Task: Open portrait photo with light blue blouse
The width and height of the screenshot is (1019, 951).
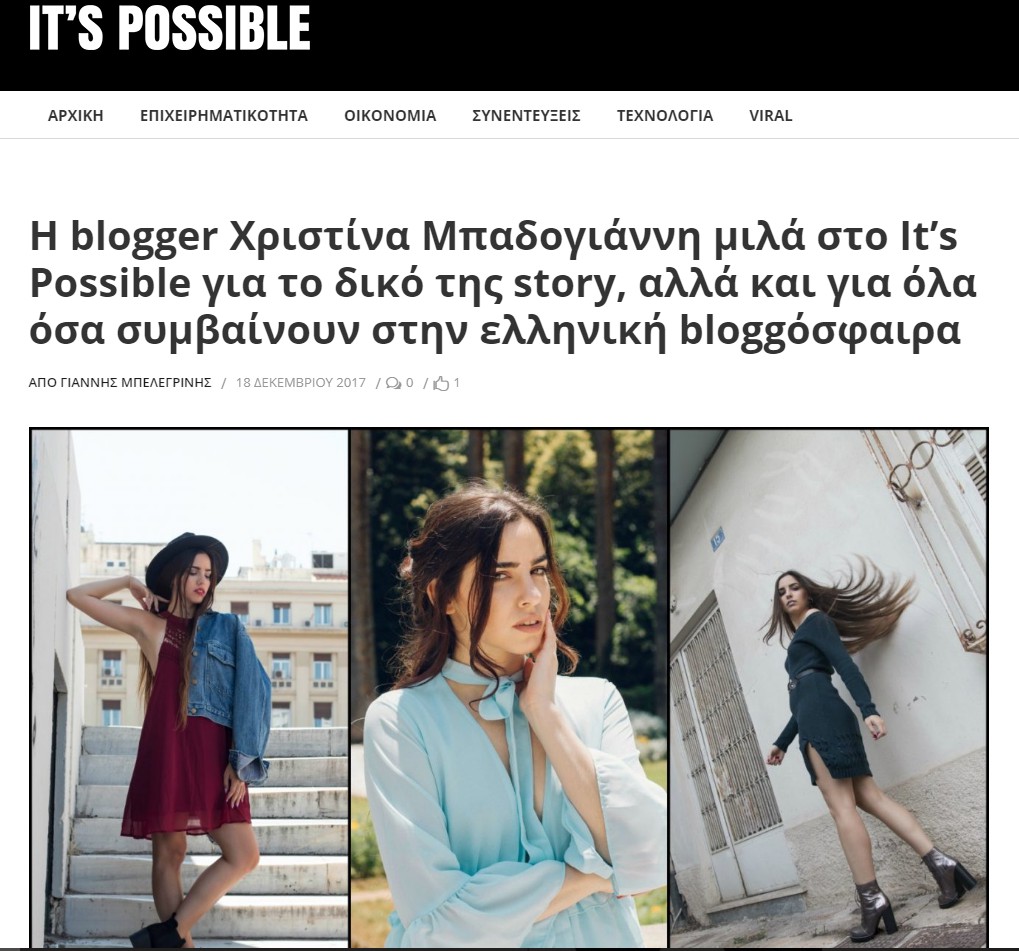Action: (x=509, y=688)
